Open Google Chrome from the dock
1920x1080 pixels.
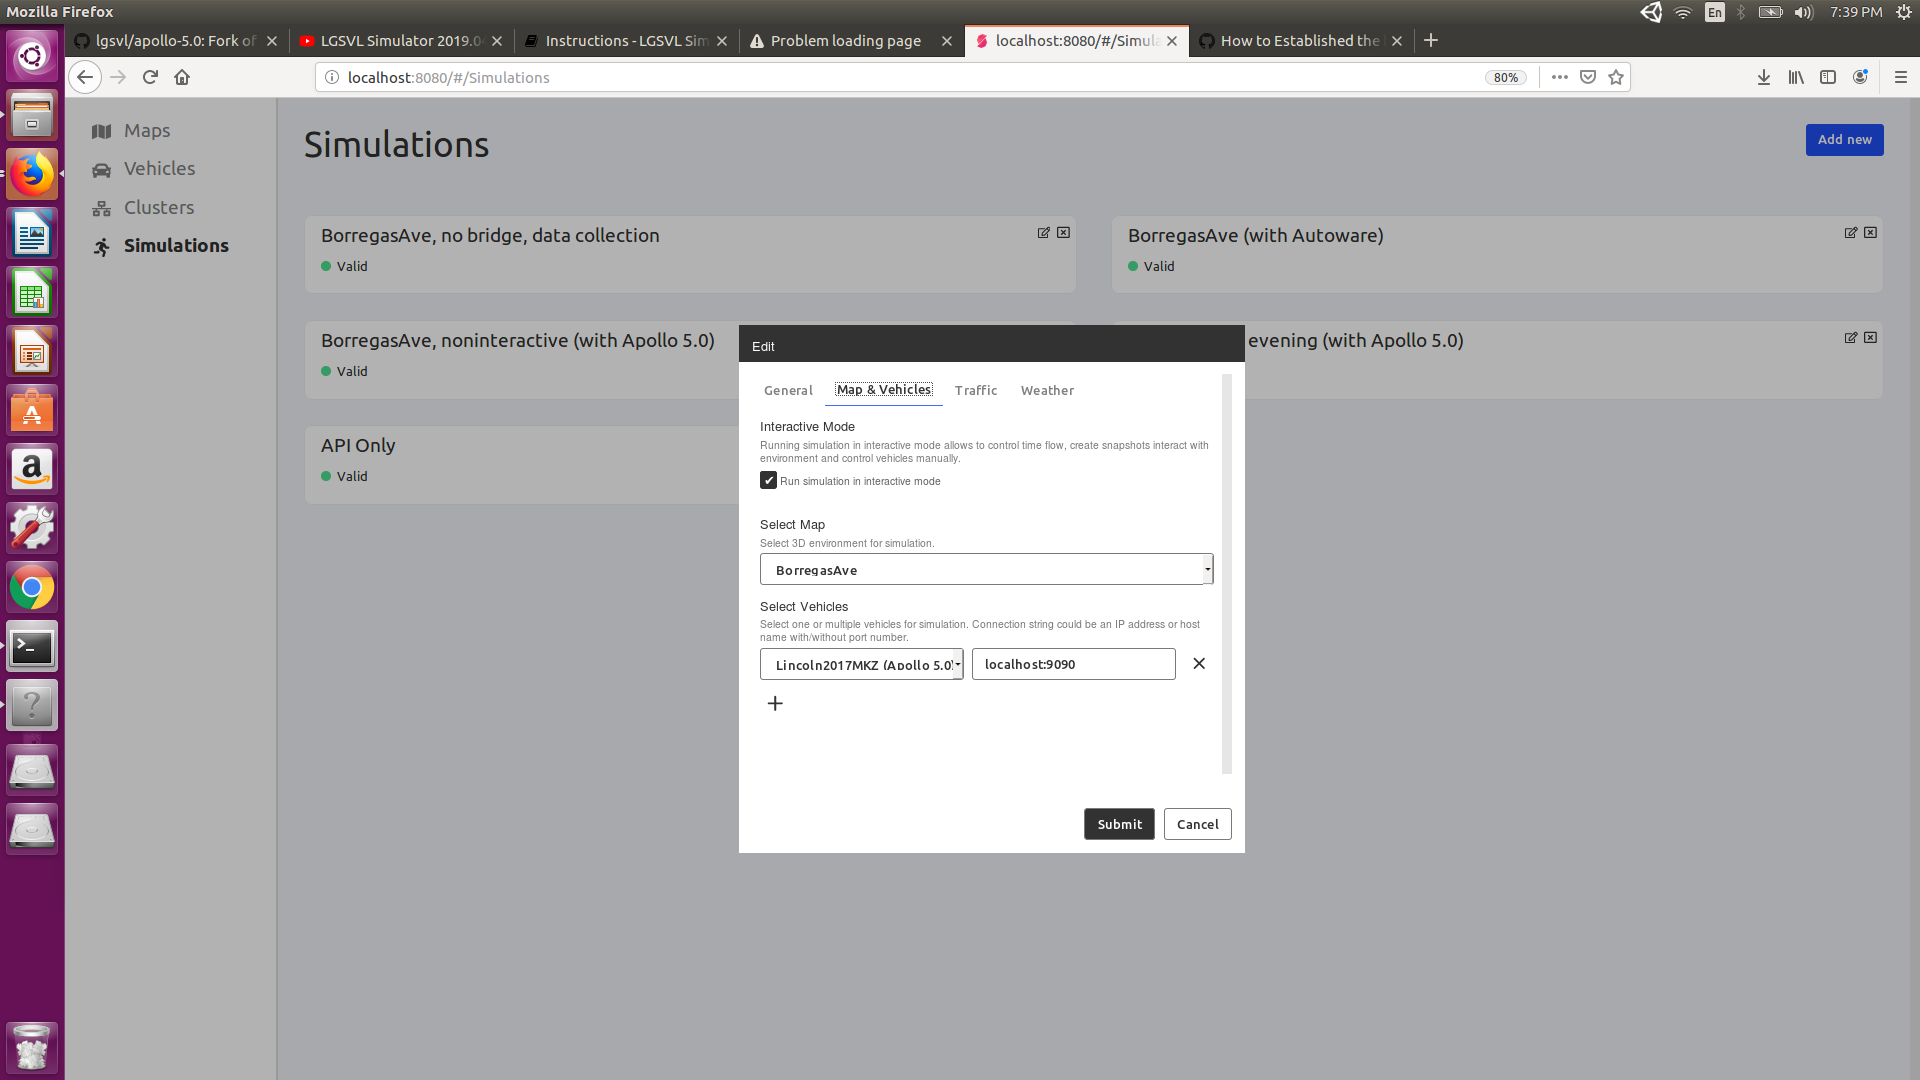pyautogui.click(x=32, y=588)
